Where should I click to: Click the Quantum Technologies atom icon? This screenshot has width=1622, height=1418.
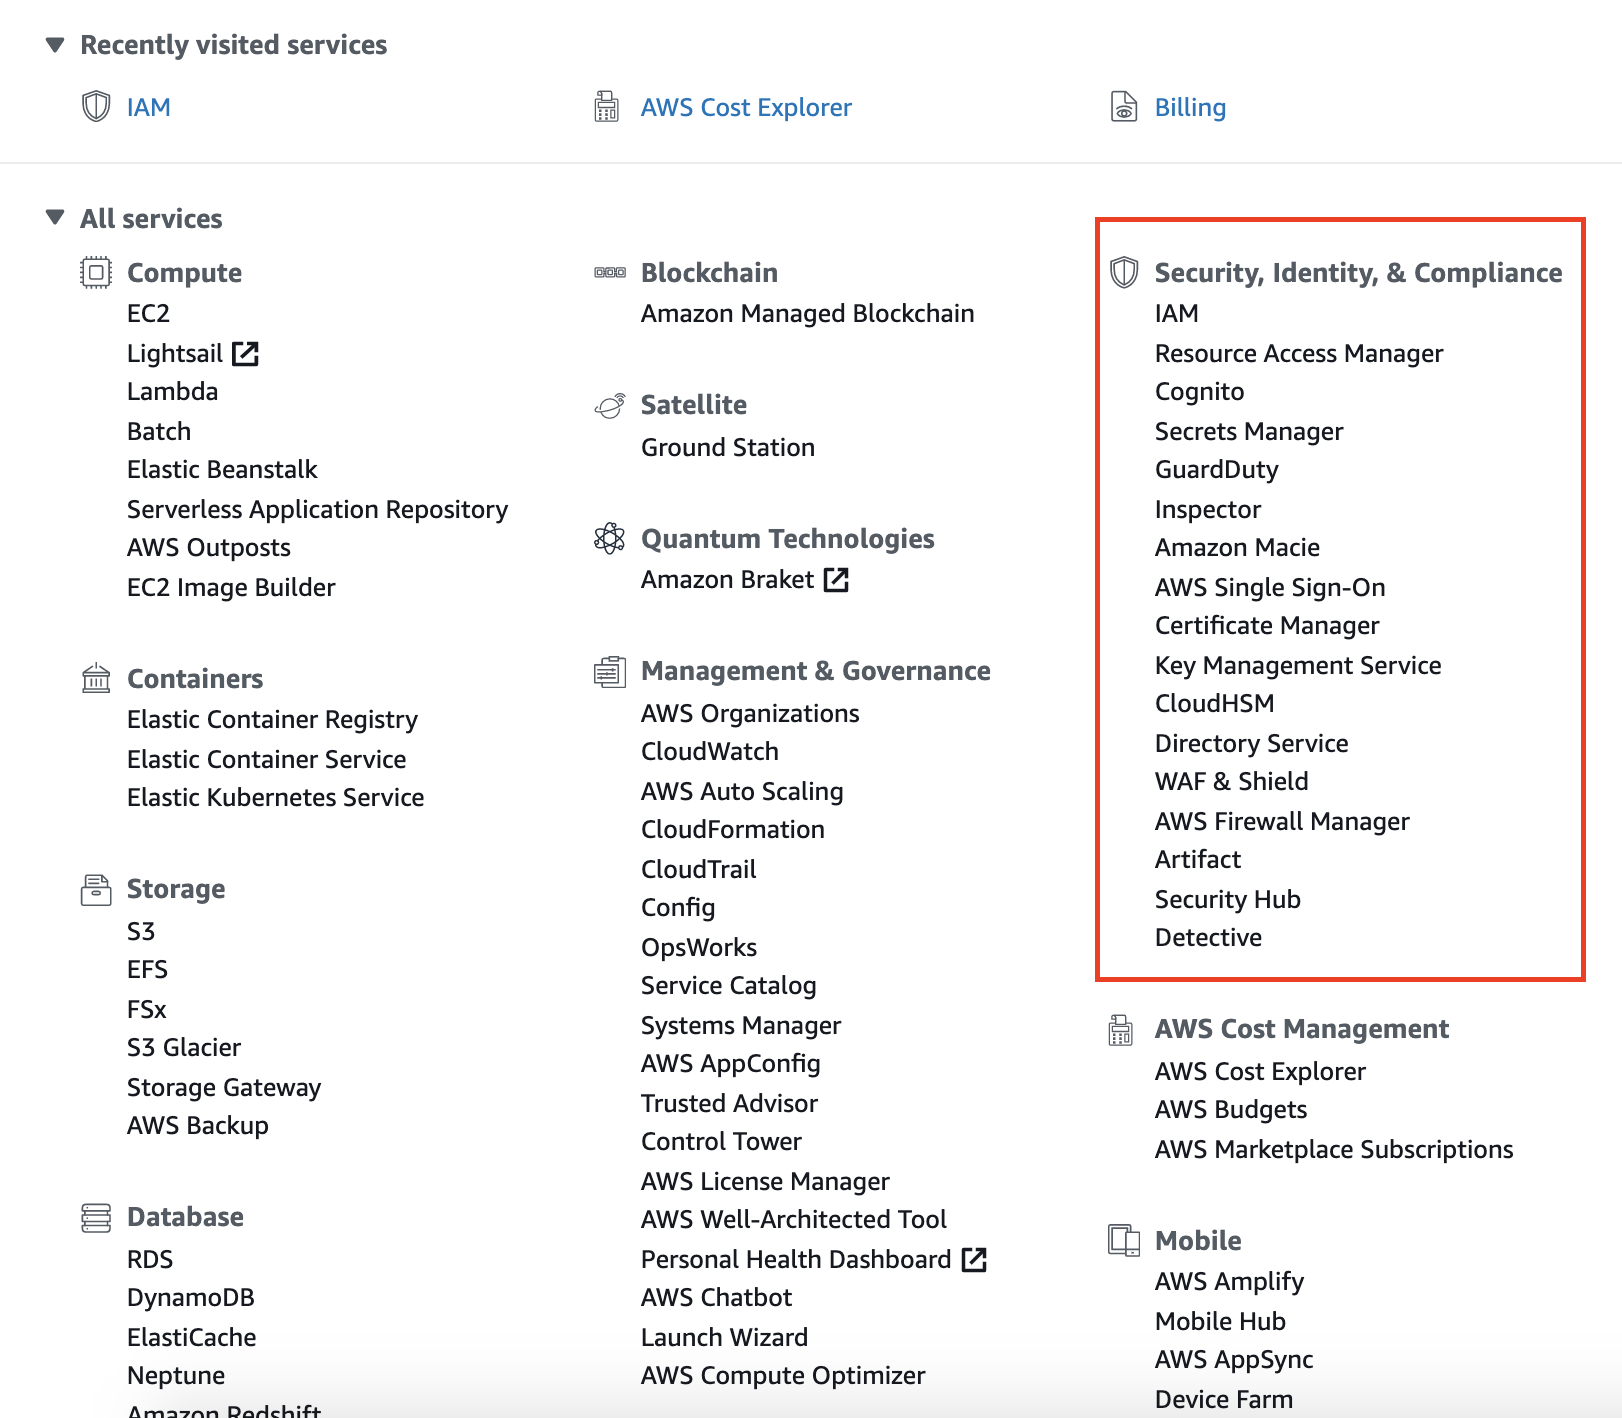pos(609,538)
